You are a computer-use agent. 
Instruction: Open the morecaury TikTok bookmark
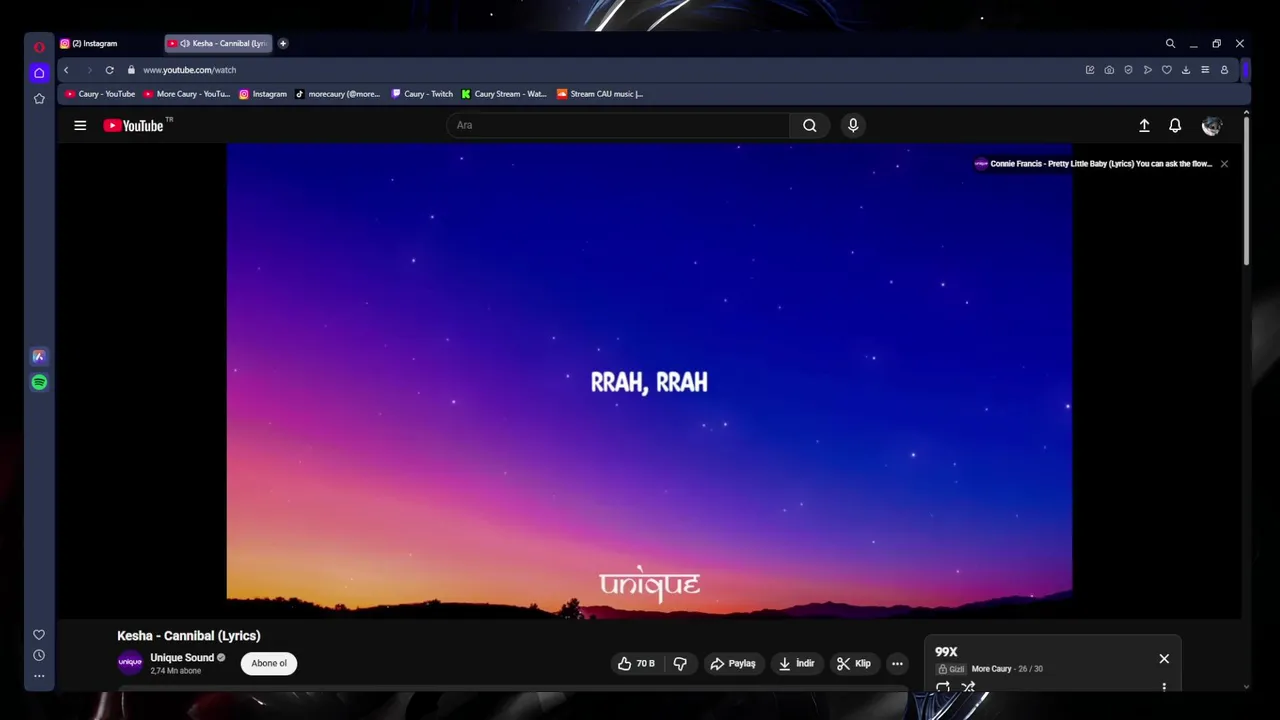coord(338,94)
